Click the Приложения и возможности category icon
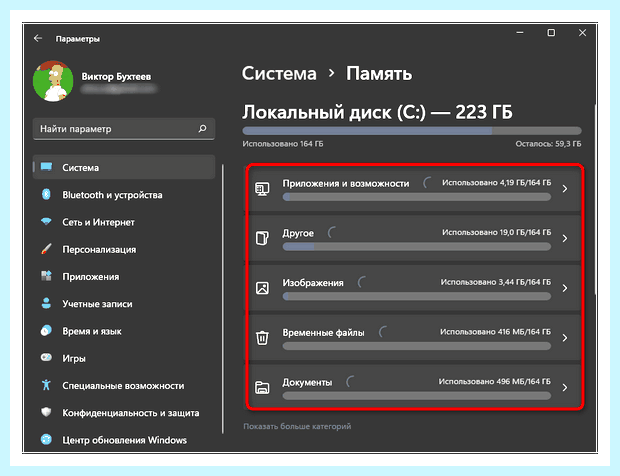The width and height of the screenshot is (620, 476). 262,189
